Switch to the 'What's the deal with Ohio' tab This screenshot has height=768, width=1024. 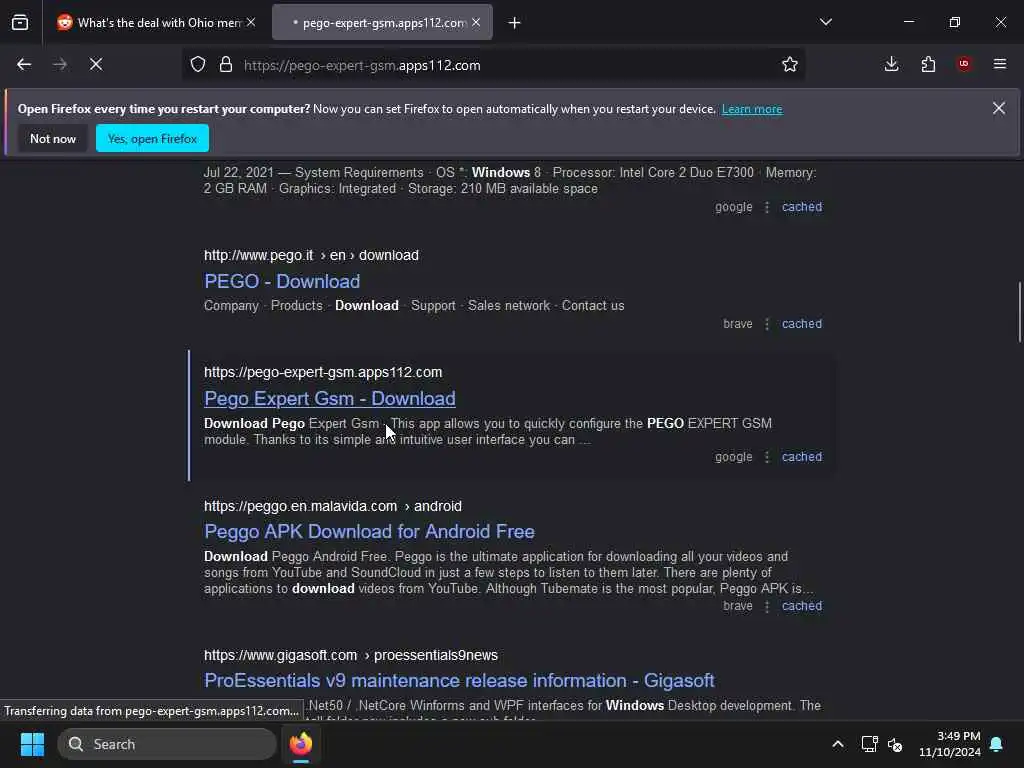(x=155, y=23)
